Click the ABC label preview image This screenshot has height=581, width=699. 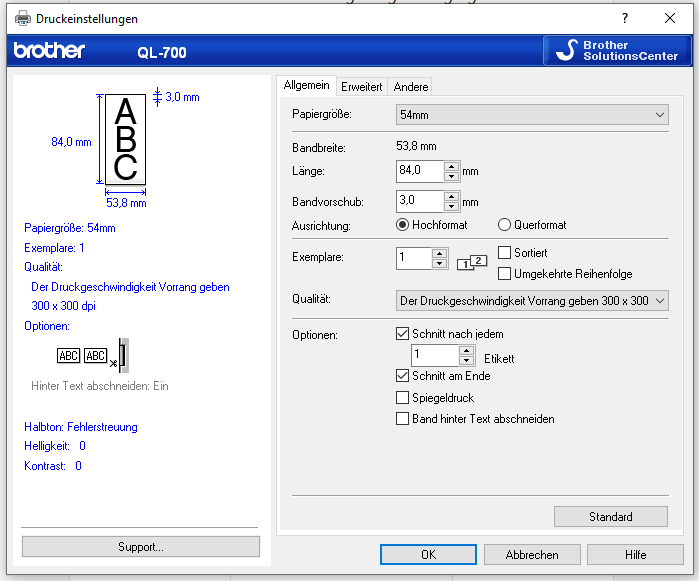pyautogui.click(x=125, y=139)
